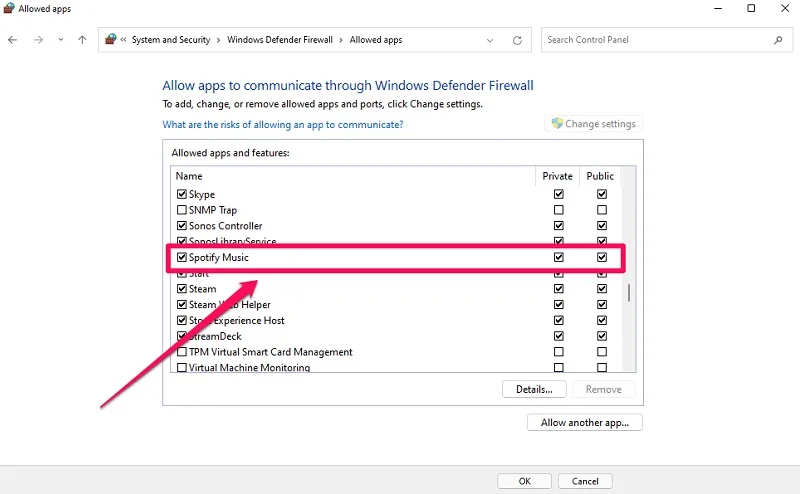Go up one level with Up arrow
800x494 pixels.
[82, 40]
